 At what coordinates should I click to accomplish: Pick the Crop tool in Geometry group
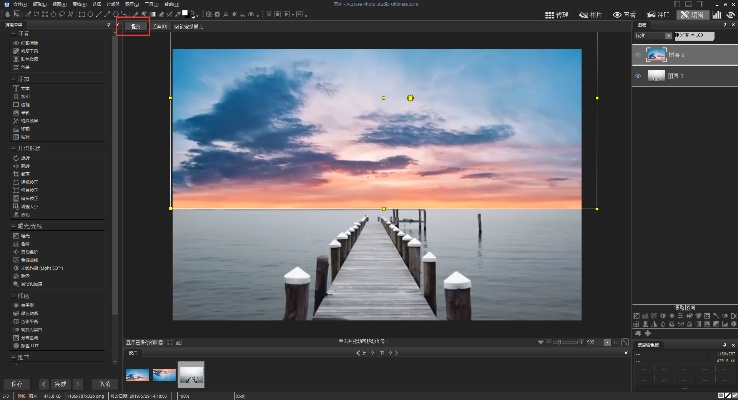point(23,172)
